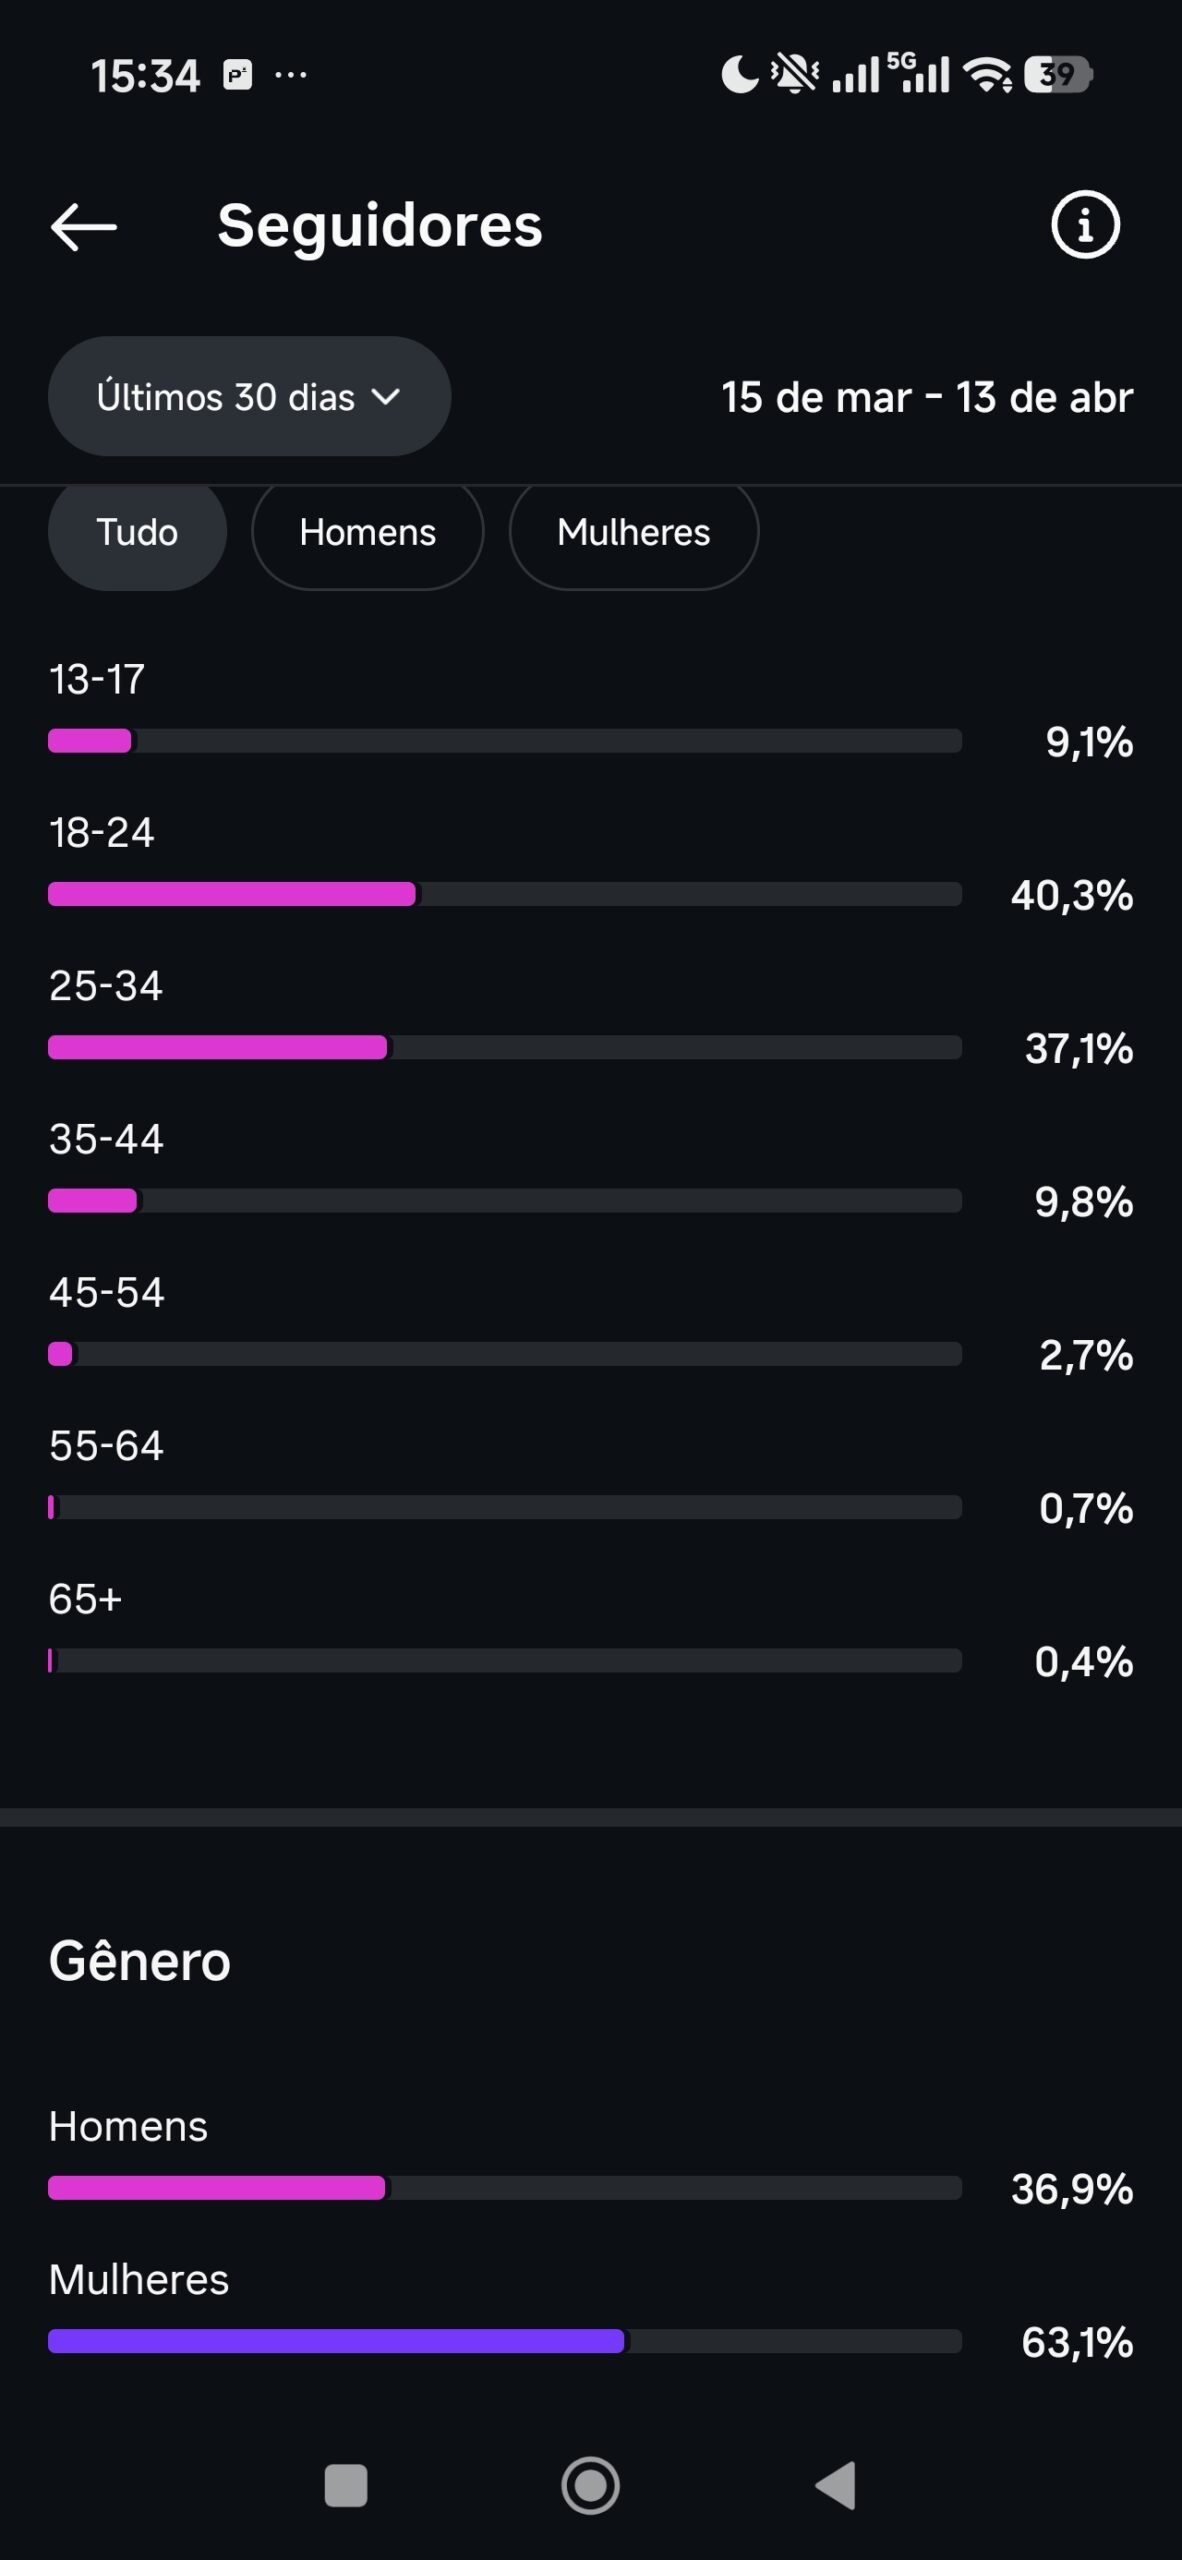Screen dimensions: 1182x2560
Task: Switch to the Homens filter chip
Action: (x=367, y=533)
